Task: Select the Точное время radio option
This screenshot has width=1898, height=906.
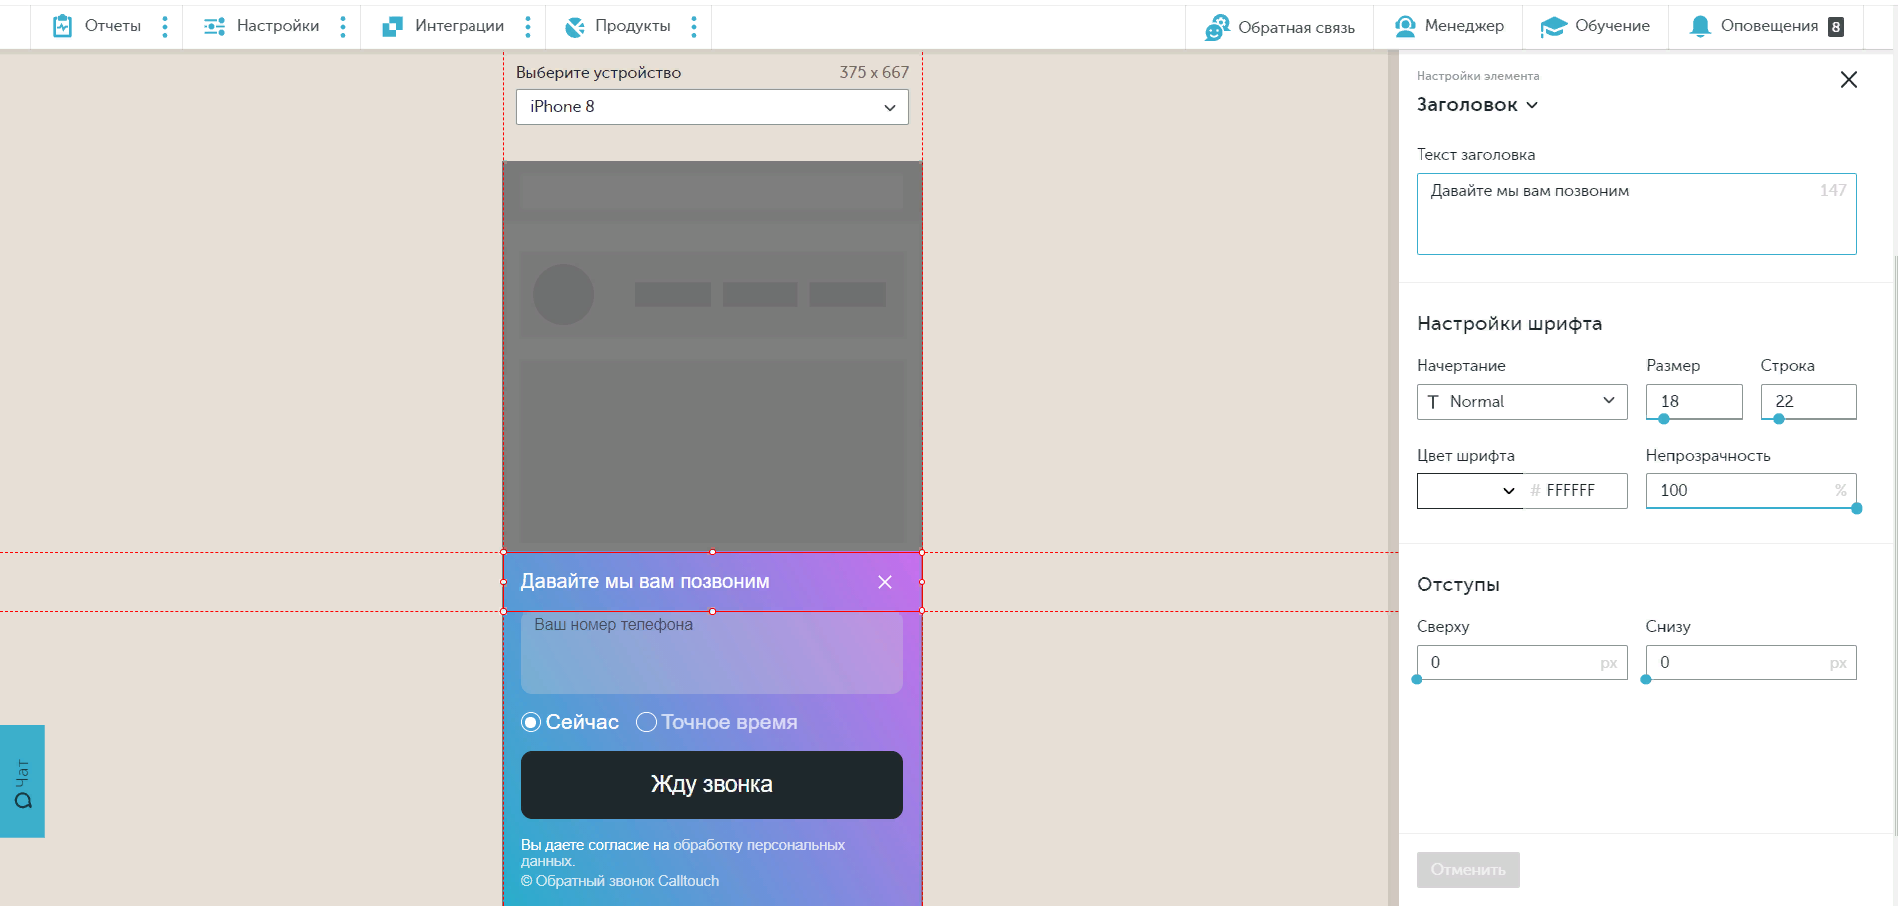Action: click(x=647, y=722)
